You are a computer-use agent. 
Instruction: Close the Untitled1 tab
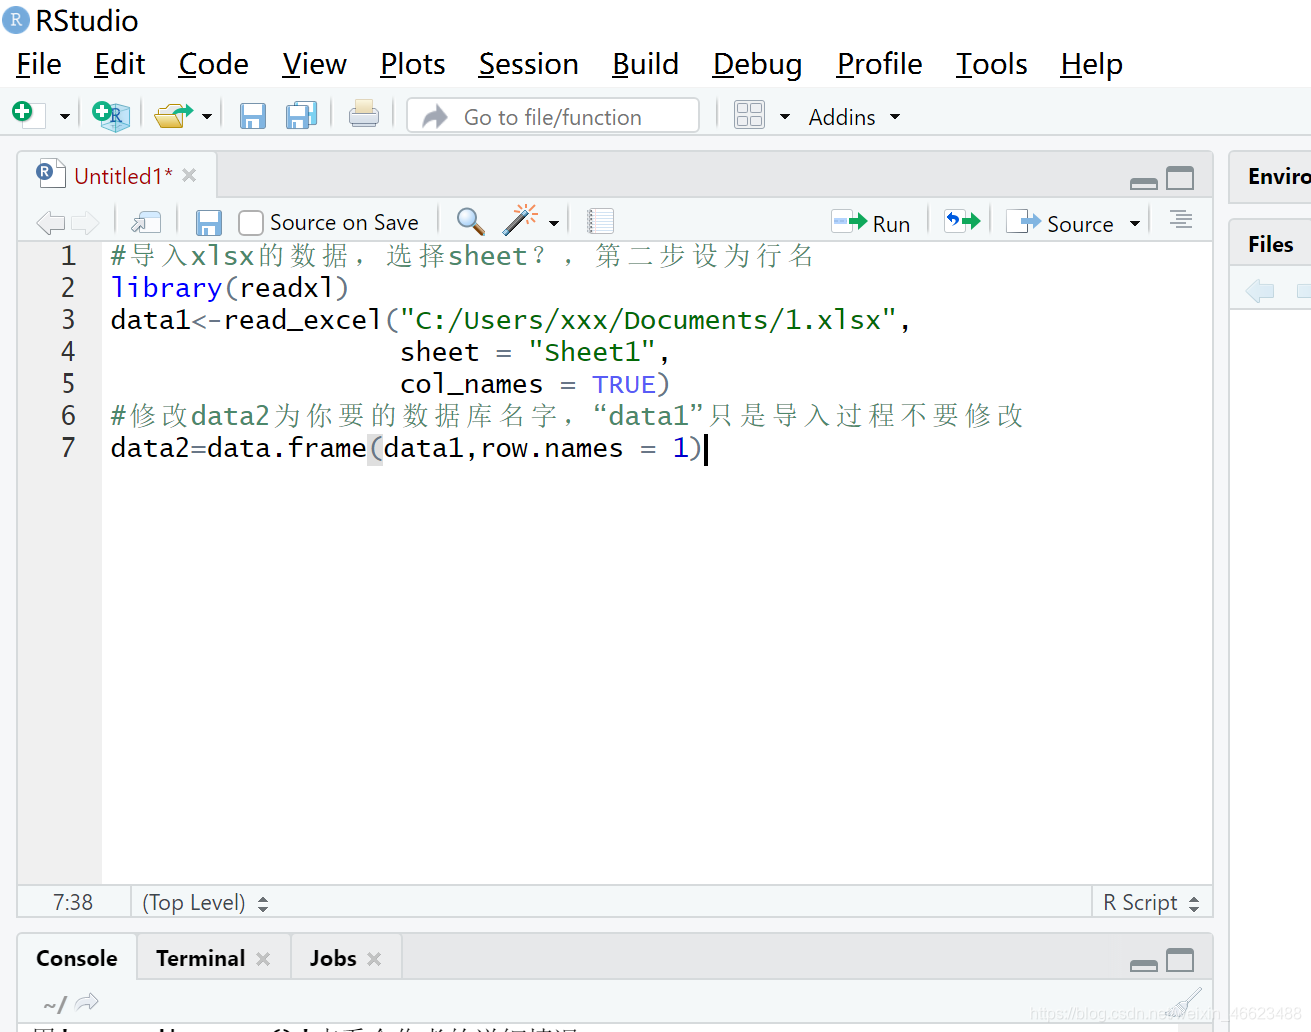coord(190,175)
